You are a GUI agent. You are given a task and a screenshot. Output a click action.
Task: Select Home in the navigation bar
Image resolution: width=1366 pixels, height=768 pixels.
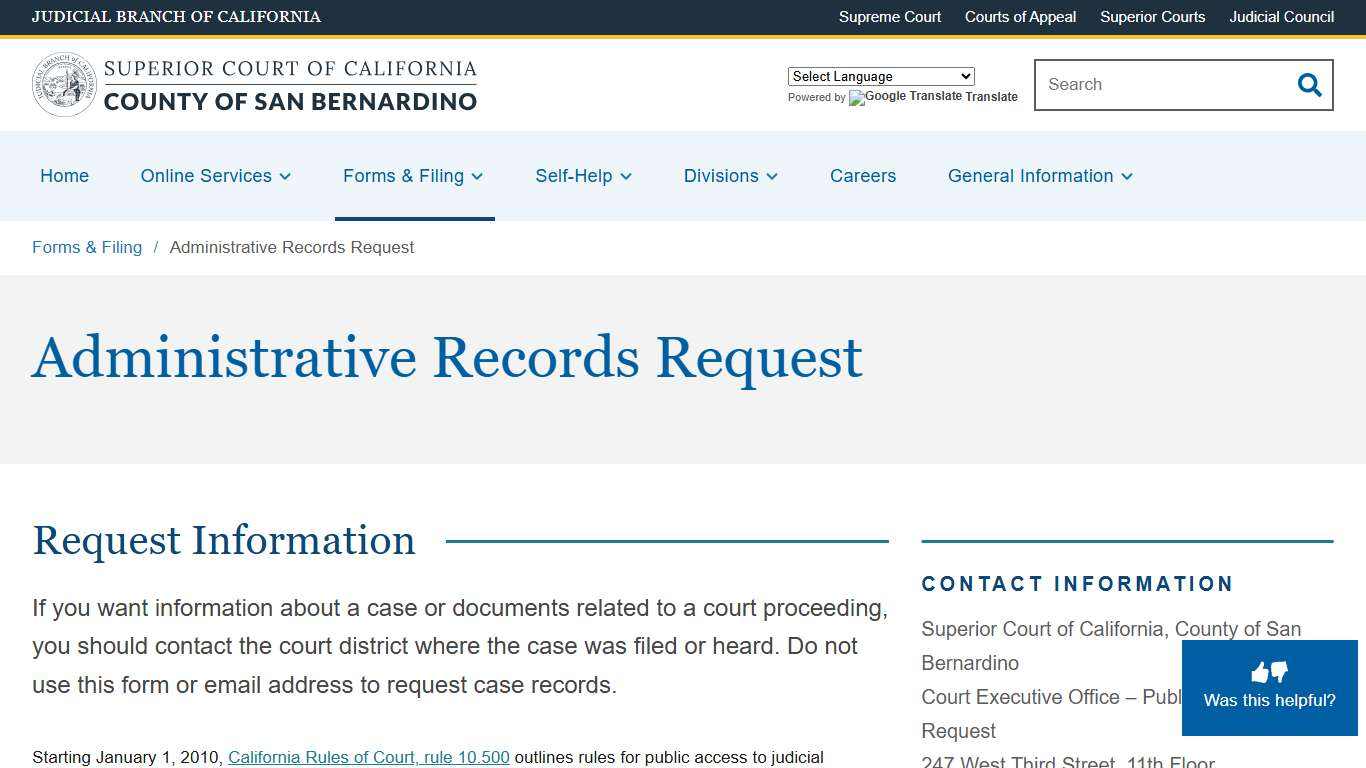click(64, 176)
